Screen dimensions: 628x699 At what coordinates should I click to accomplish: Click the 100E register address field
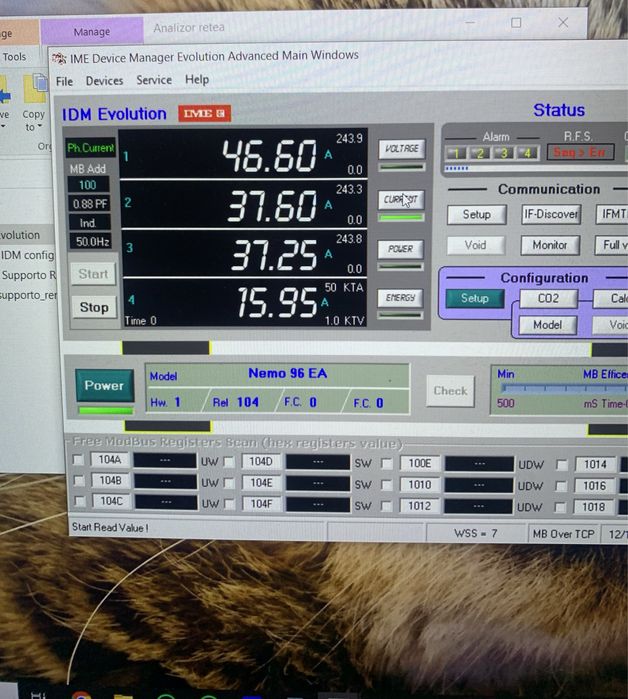pyautogui.click(x=420, y=464)
